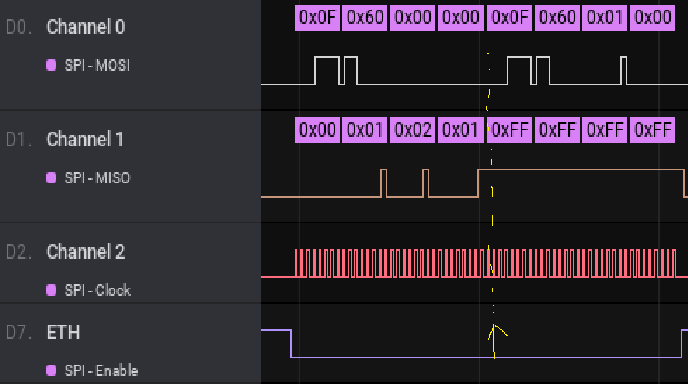Click the second 0x60 MOSI decoded byte
This screenshot has height=384, width=688.
click(557, 18)
